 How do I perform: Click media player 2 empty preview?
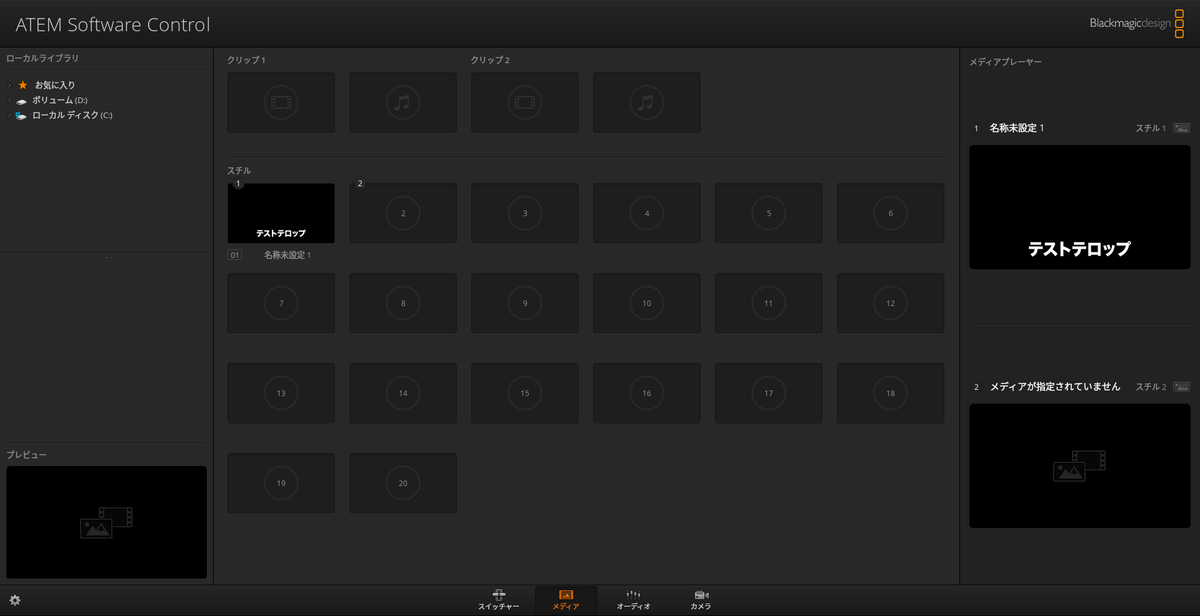click(1080, 466)
